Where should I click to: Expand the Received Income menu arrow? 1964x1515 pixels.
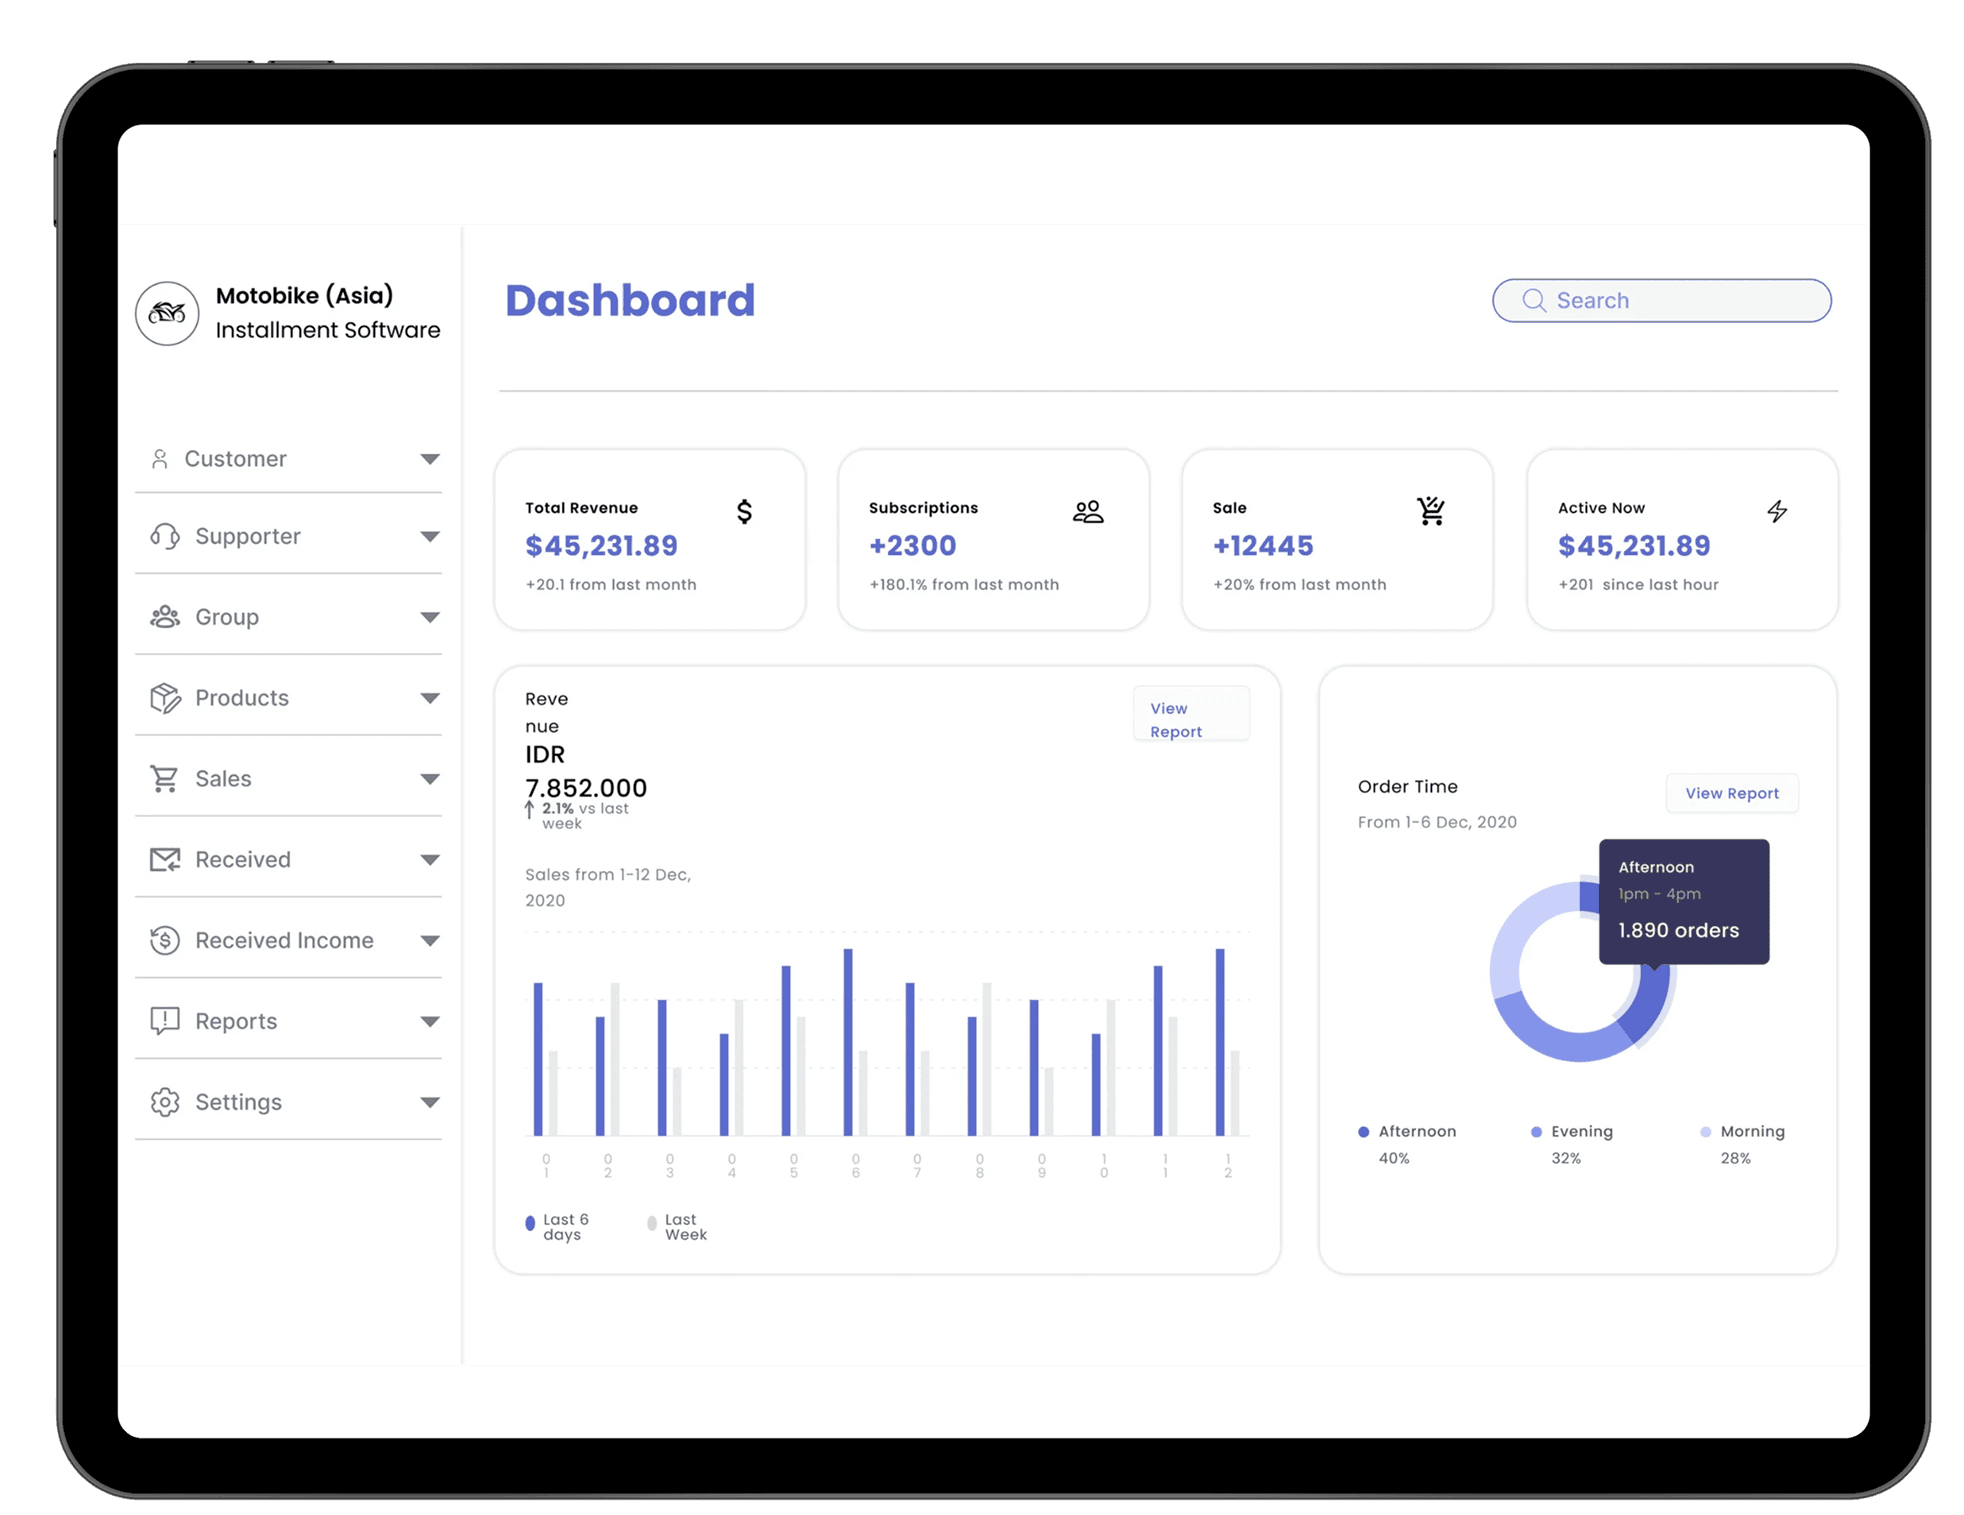coord(429,941)
